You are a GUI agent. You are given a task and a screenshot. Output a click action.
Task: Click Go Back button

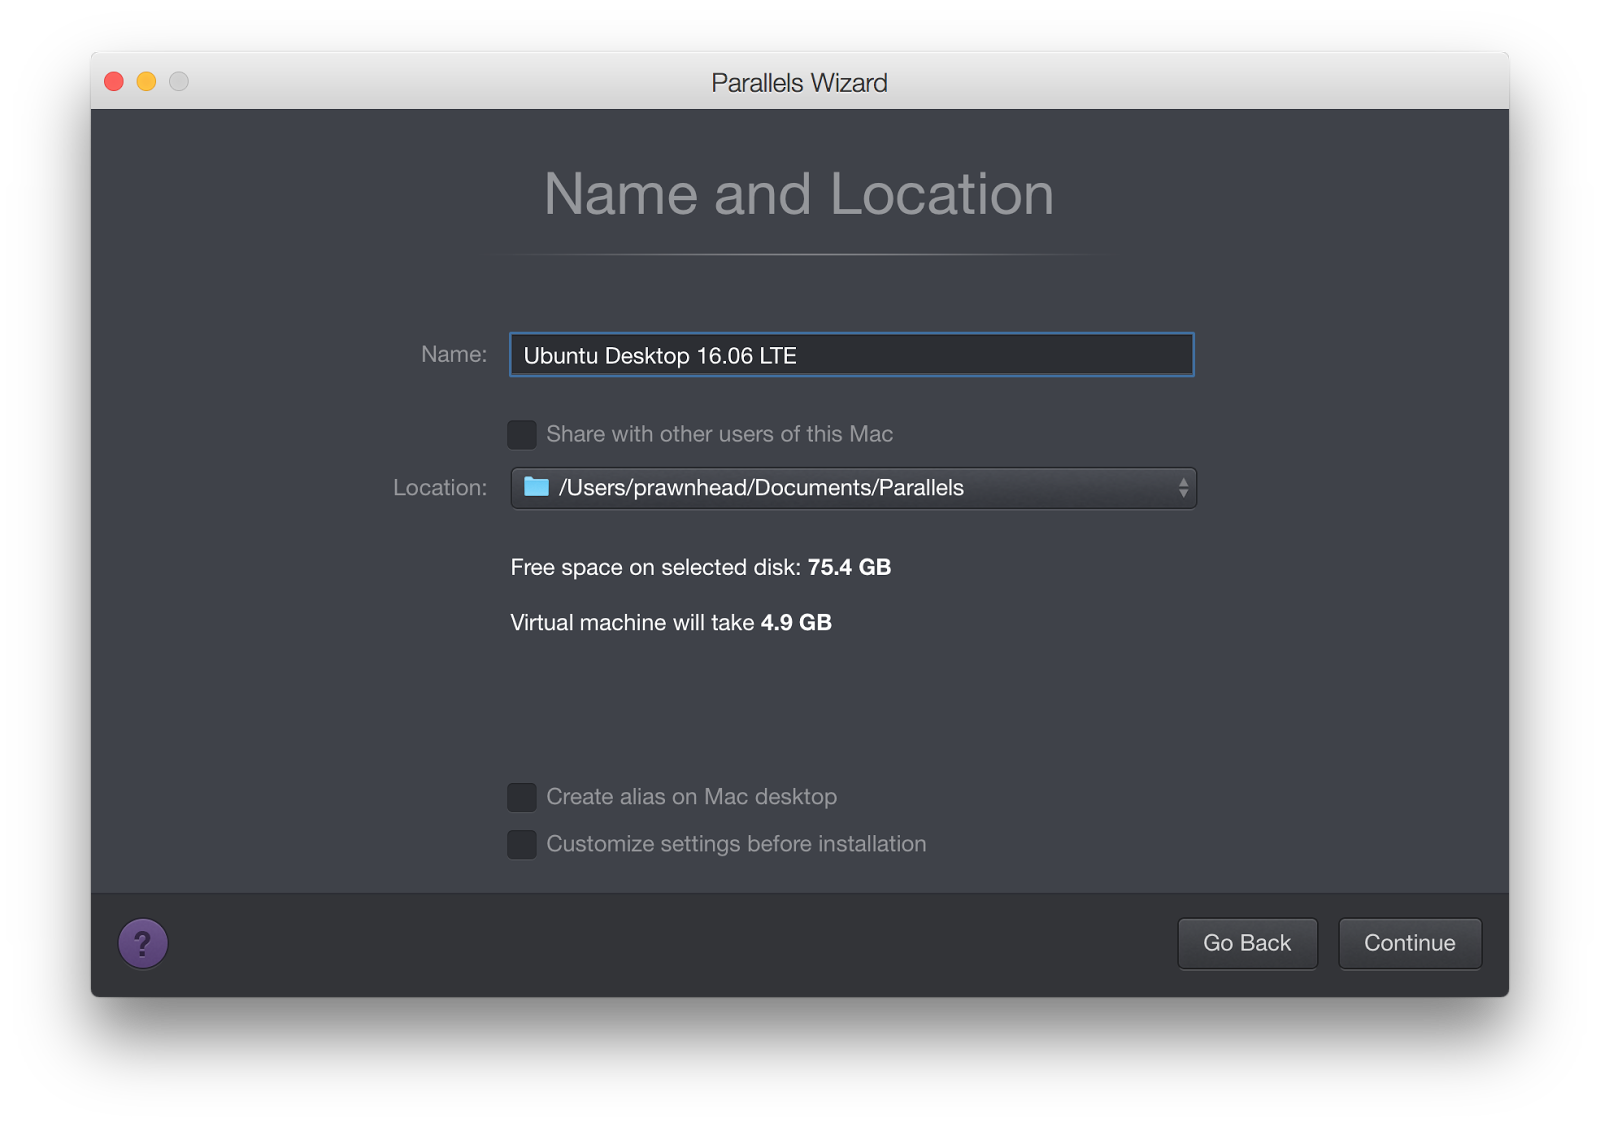pyautogui.click(x=1247, y=943)
